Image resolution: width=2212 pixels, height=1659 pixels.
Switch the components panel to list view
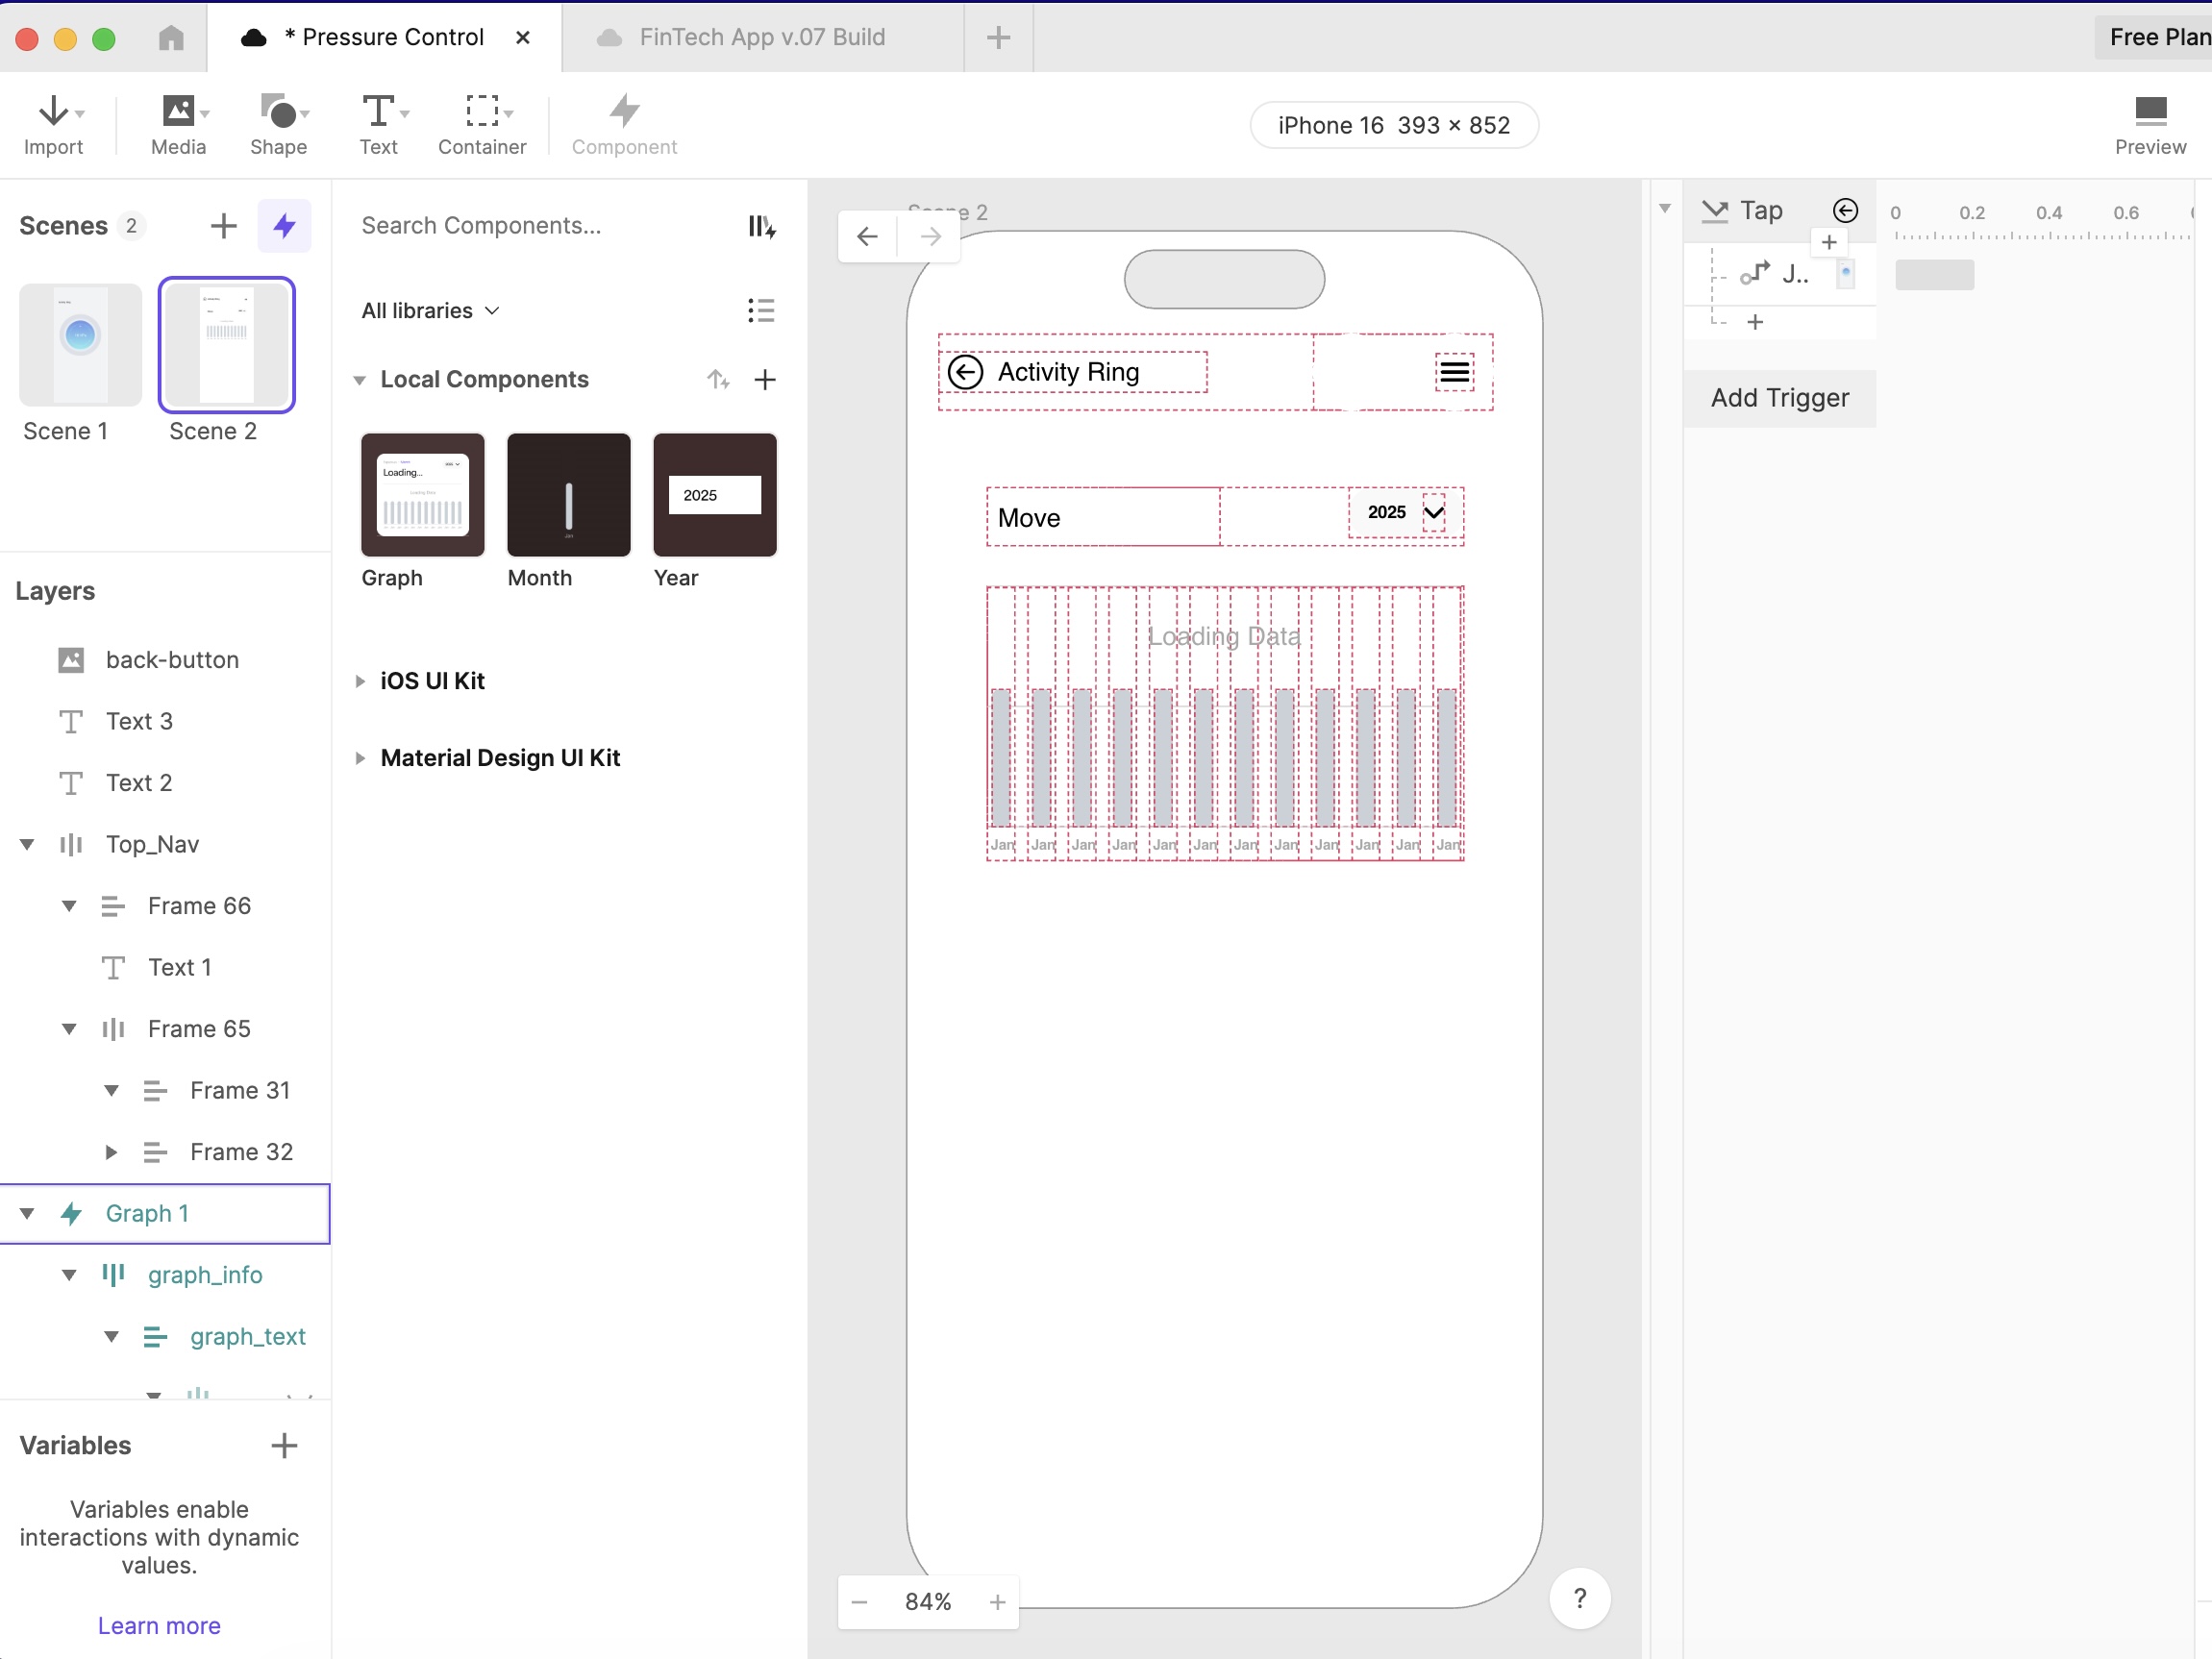(x=761, y=310)
